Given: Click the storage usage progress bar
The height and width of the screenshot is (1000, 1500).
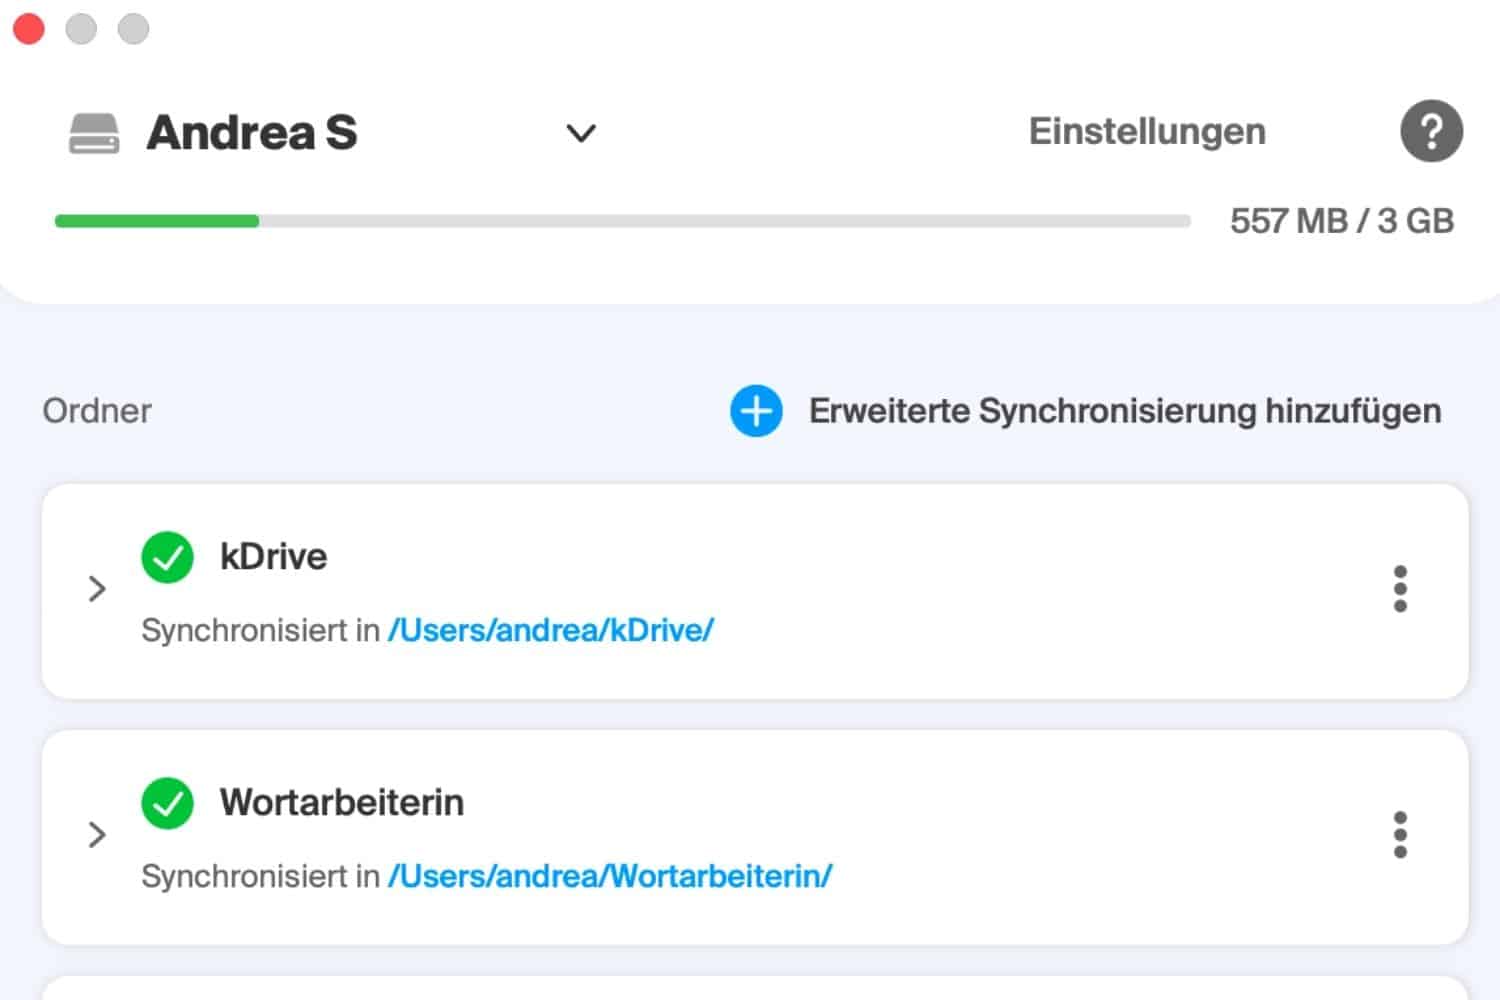Looking at the screenshot, I should (622, 221).
